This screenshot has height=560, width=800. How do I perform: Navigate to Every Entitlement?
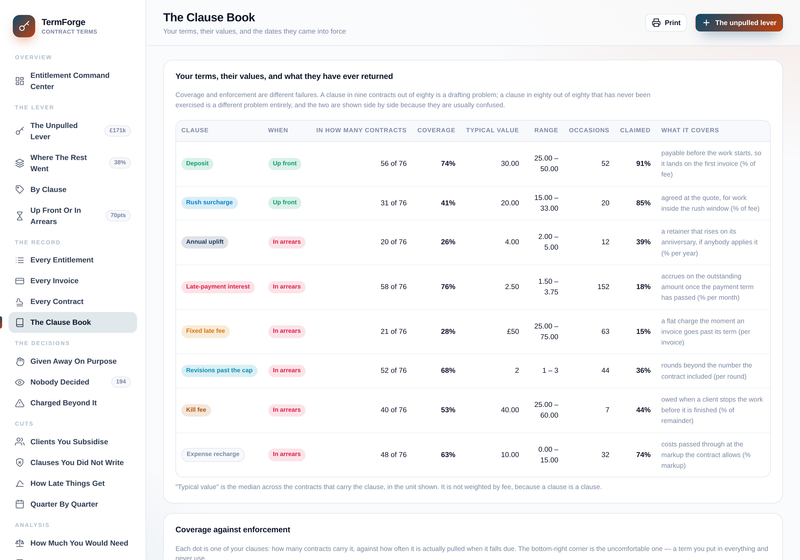click(73, 260)
